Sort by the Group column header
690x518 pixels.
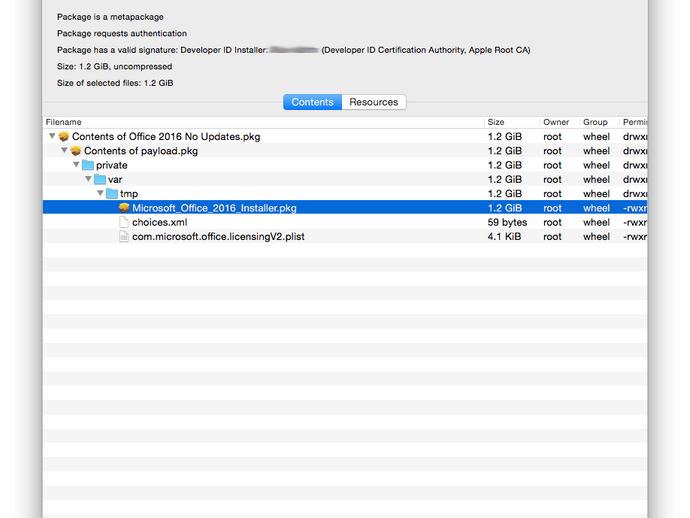(x=599, y=122)
